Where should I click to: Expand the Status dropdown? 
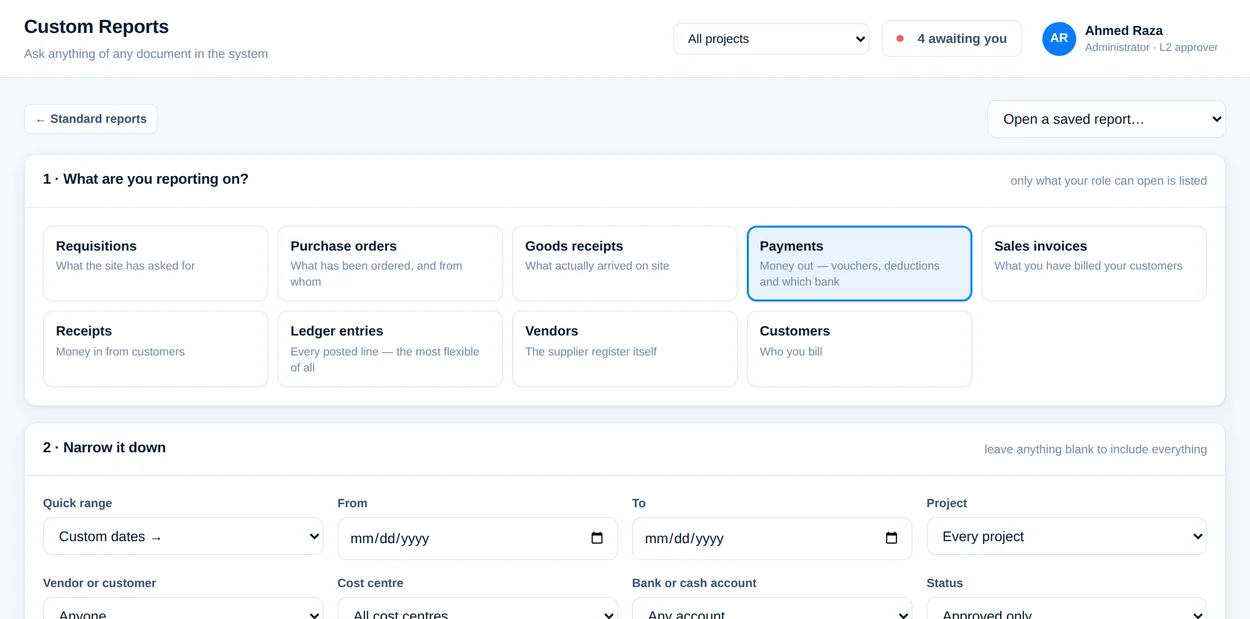coord(1066,609)
